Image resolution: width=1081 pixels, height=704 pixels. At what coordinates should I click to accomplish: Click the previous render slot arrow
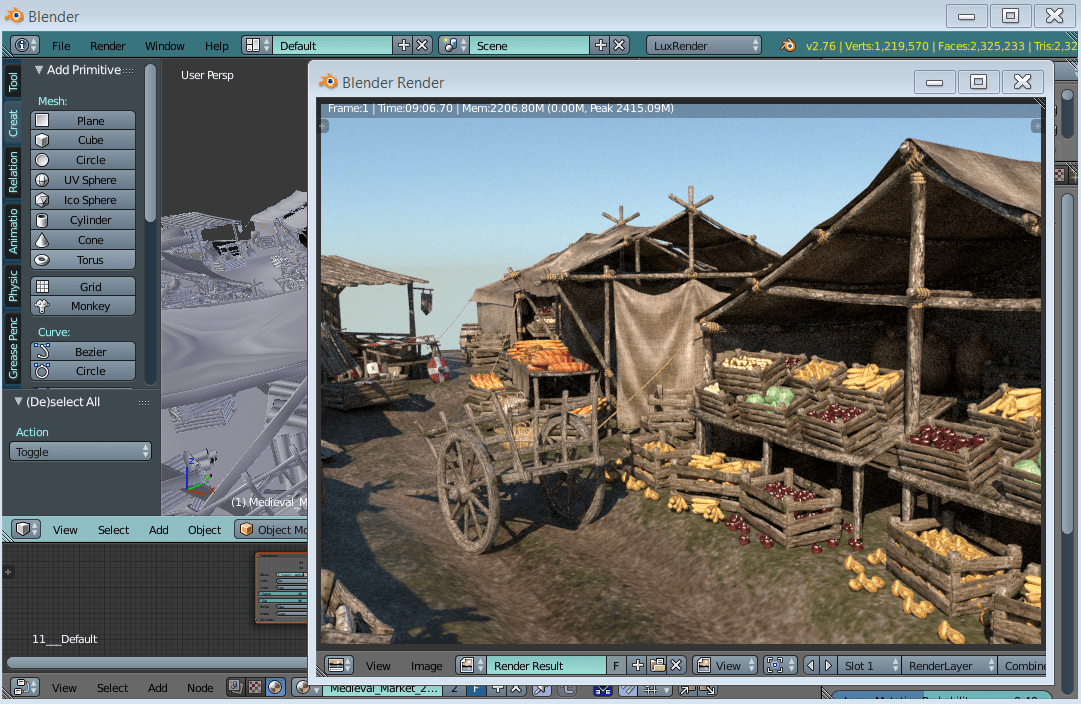[x=810, y=665]
